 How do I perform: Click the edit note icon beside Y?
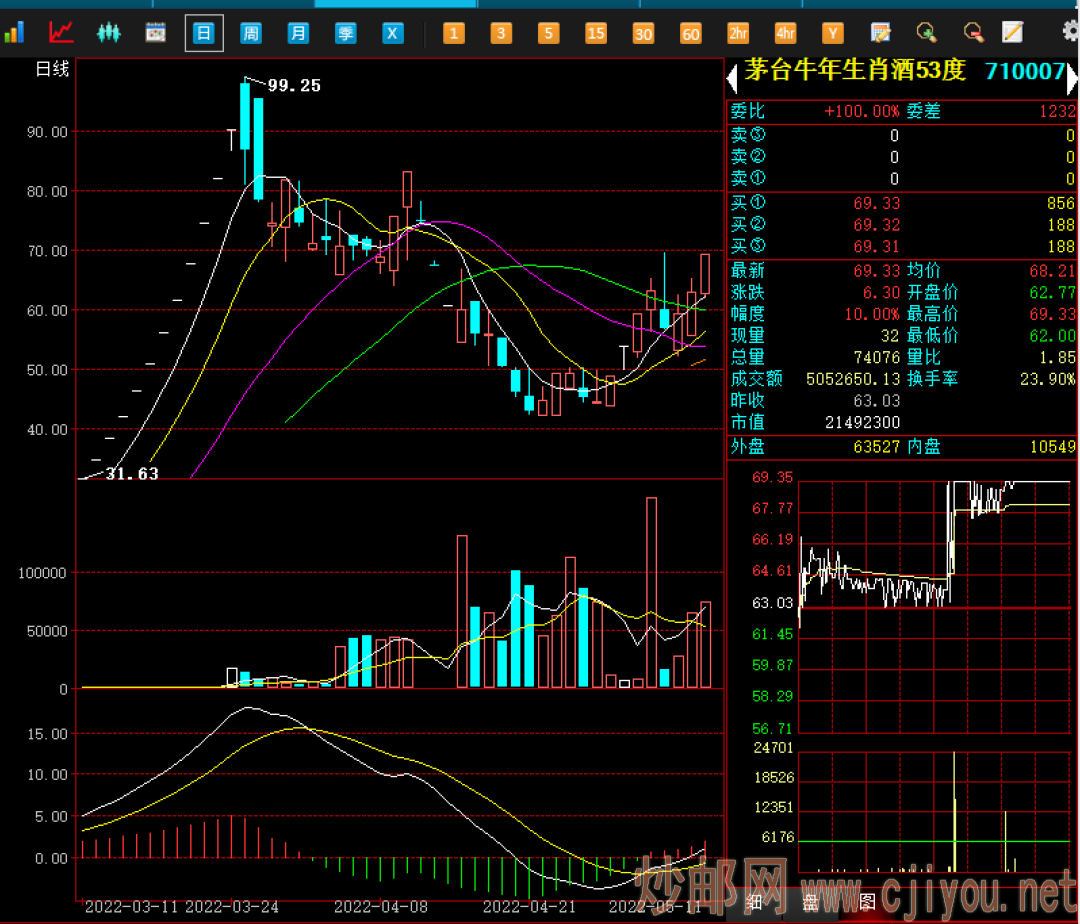point(880,33)
